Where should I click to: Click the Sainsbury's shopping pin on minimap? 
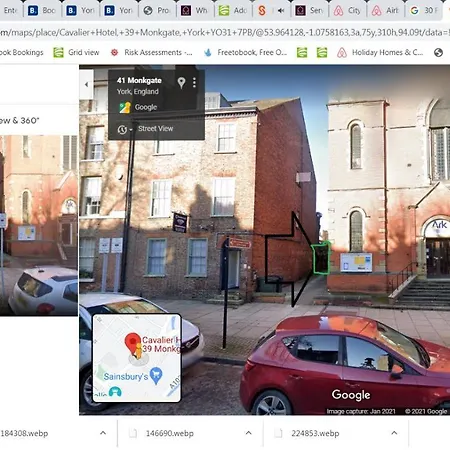[156, 375]
